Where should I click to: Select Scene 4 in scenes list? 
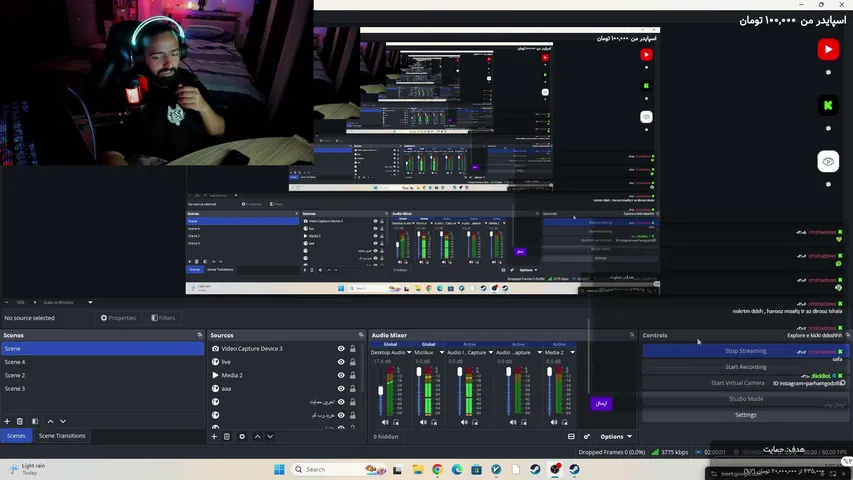[102, 362]
